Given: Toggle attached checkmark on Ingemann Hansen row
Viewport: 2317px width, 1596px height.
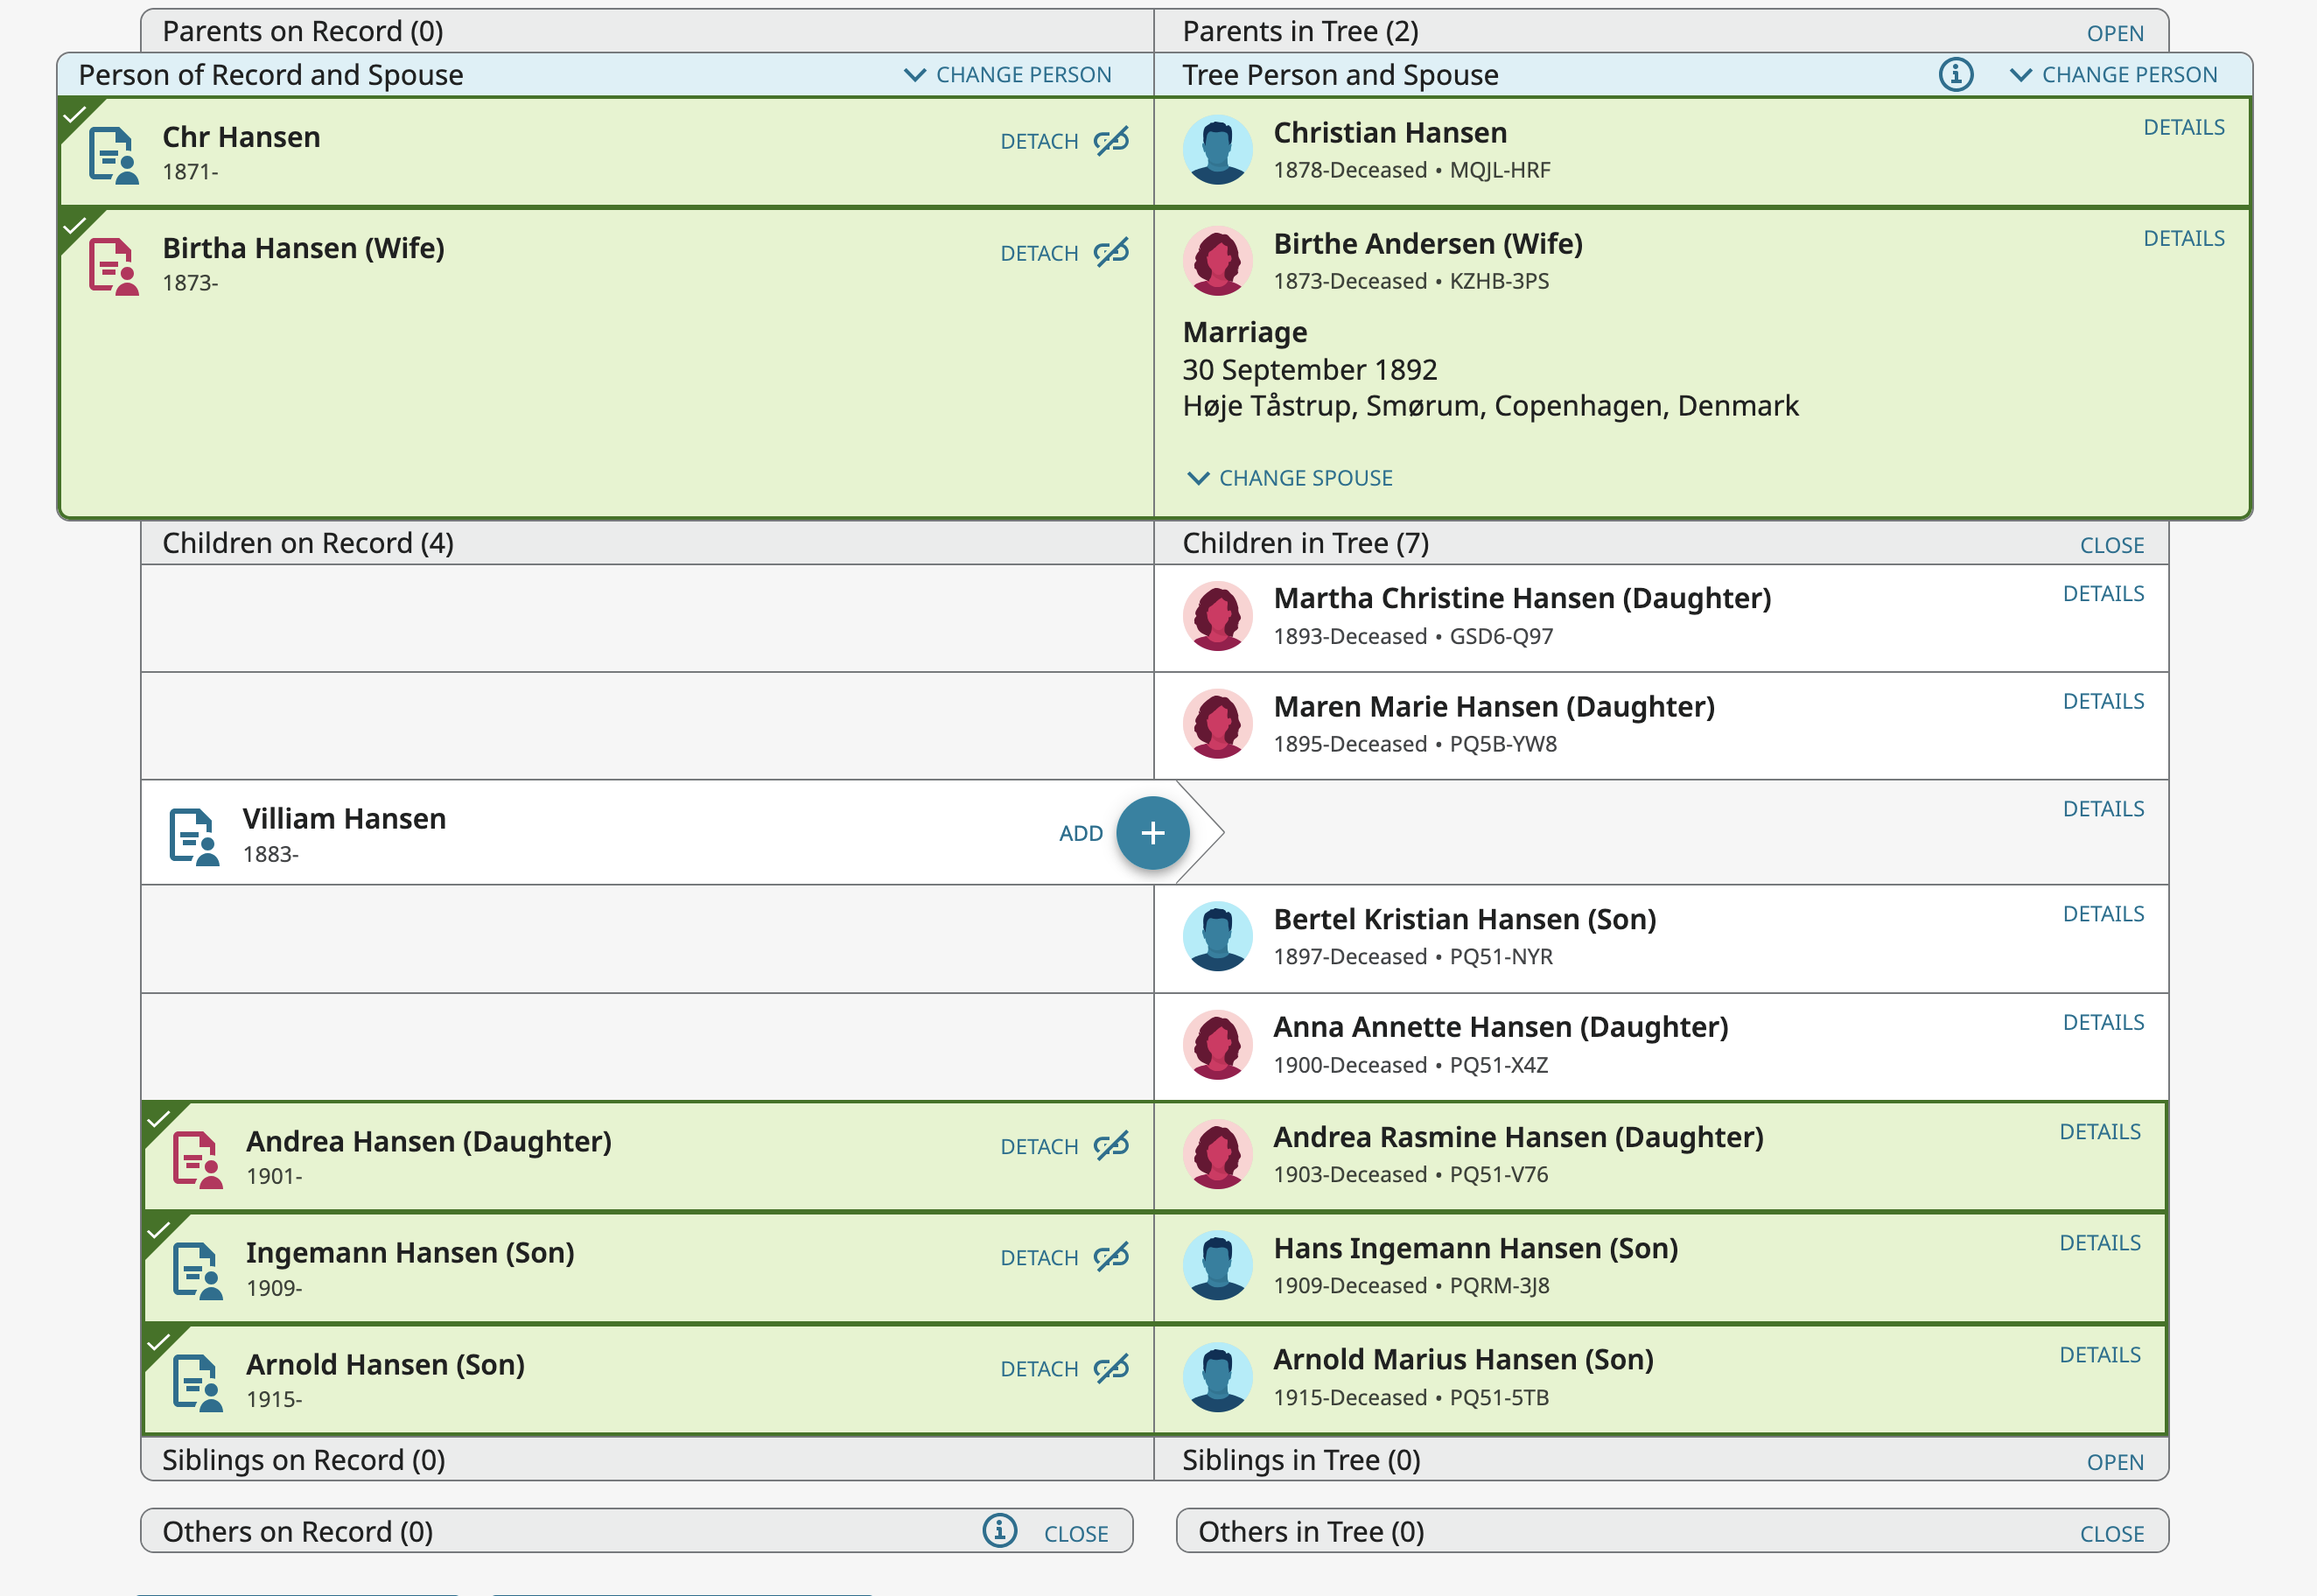Looking at the screenshot, I should (x=158, y=1229).
